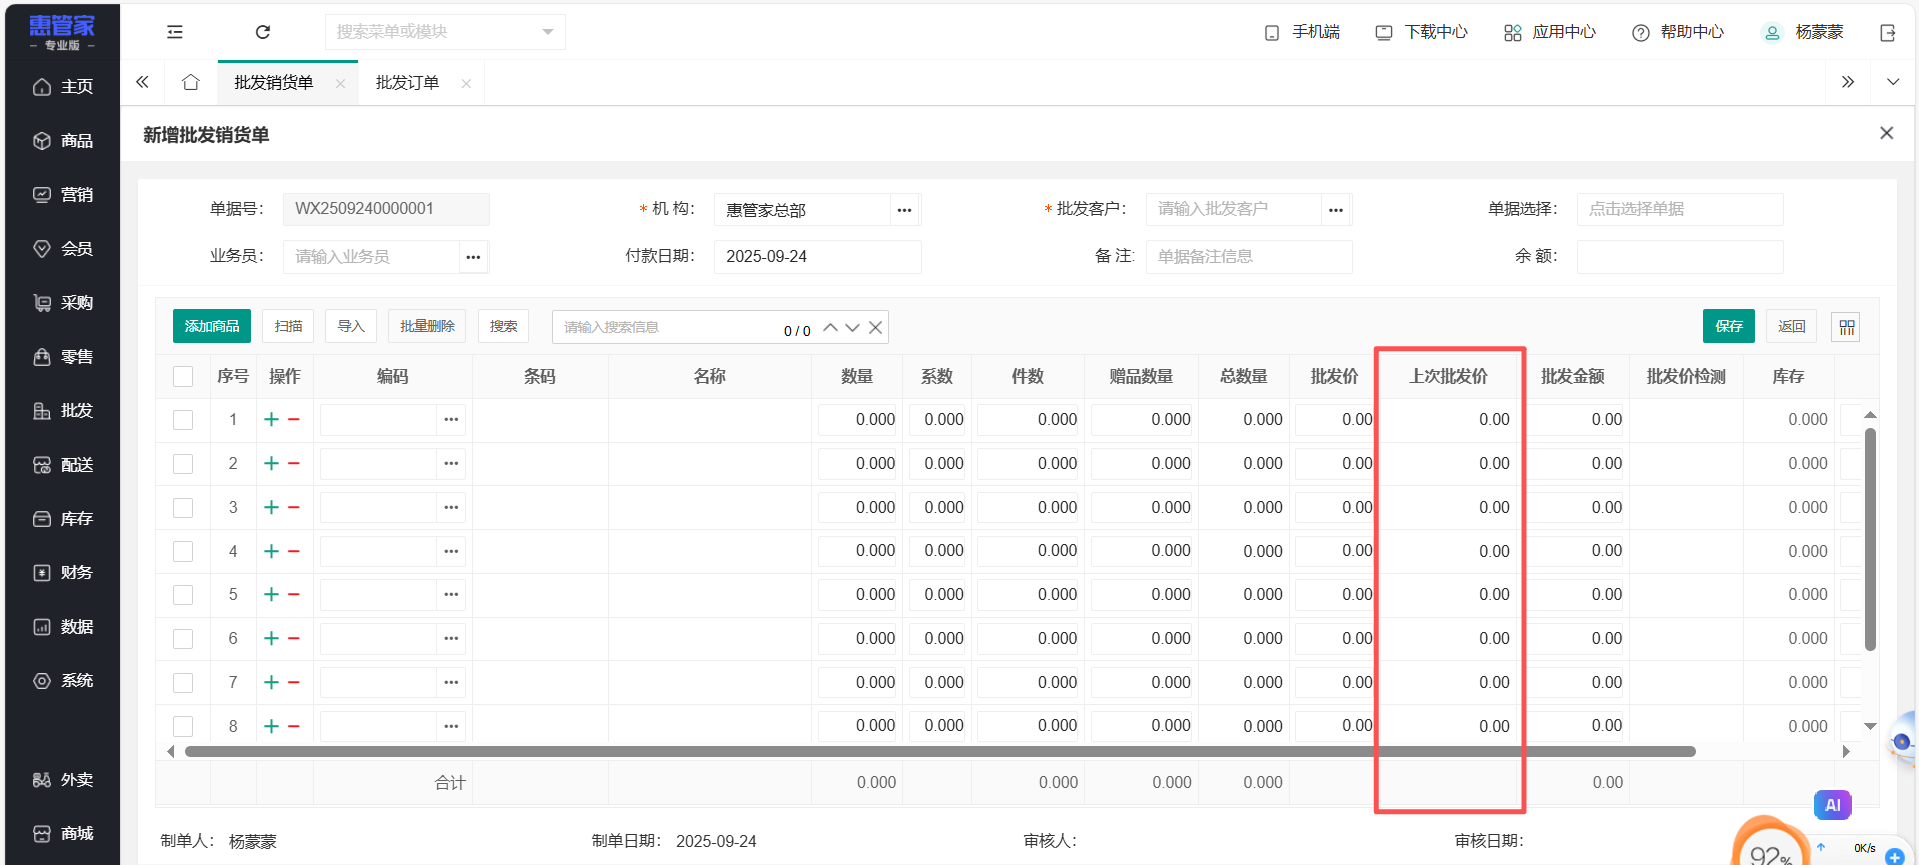Open the 业务员 selector ellipsis

coord(473,257)
